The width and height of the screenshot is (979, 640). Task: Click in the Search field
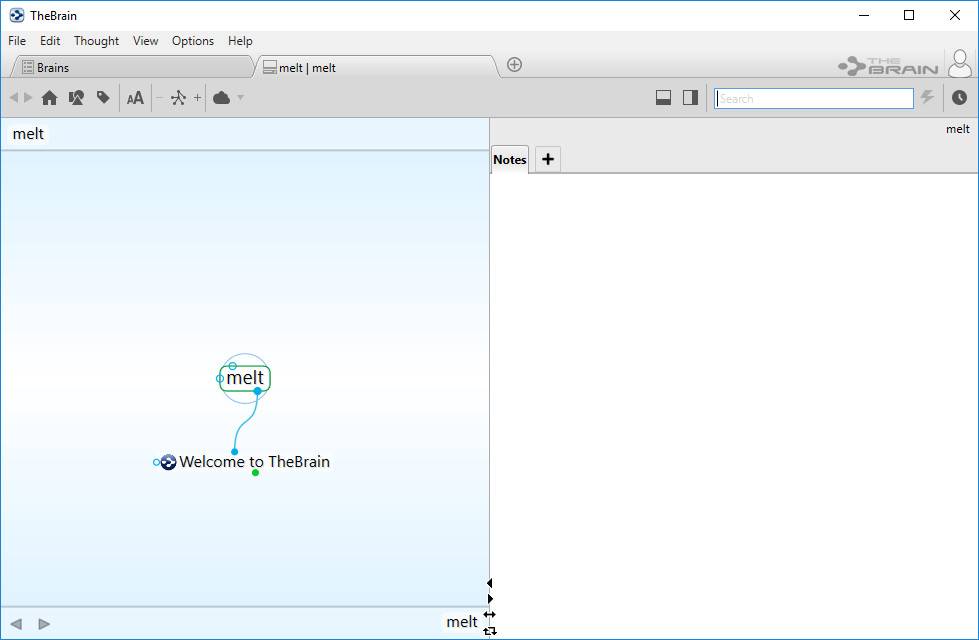(814, 99)
